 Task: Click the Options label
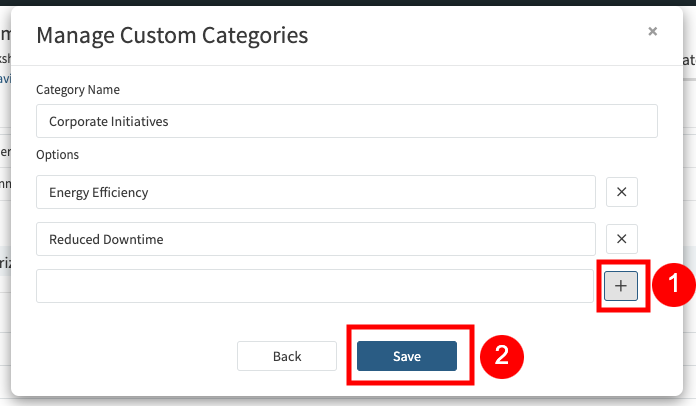(57, 155)
